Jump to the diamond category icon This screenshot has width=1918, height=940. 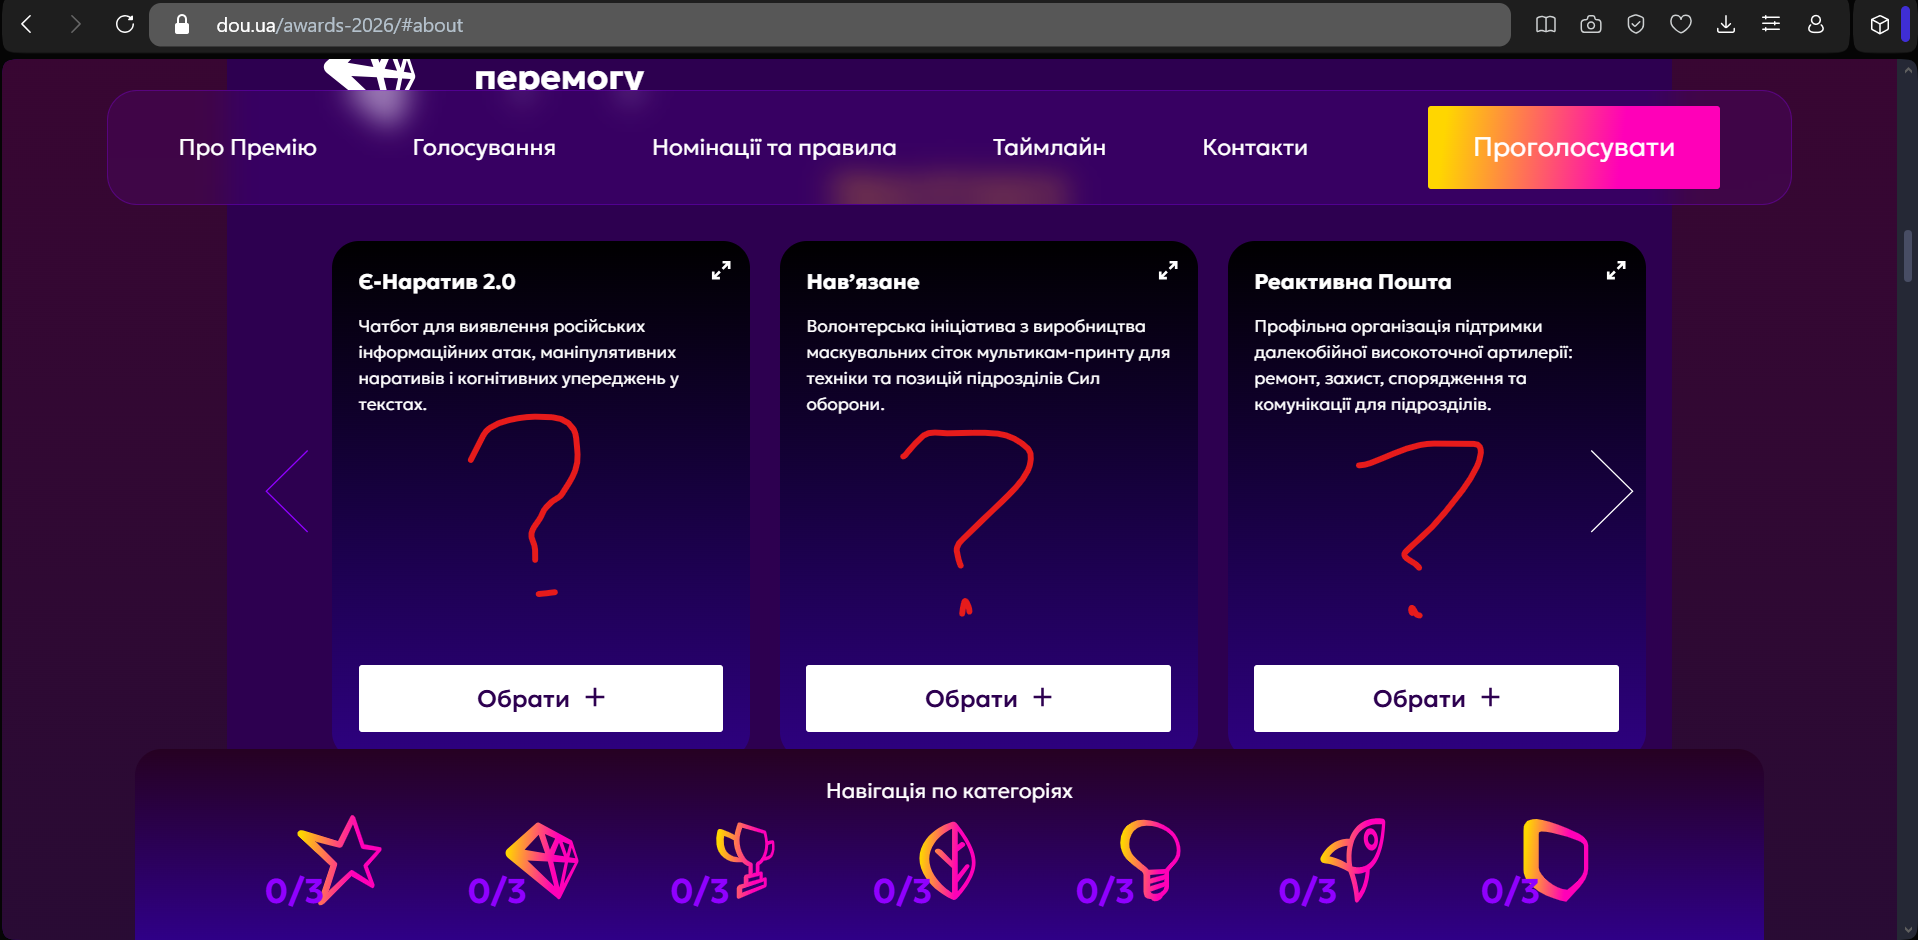(x=543, y=860)
